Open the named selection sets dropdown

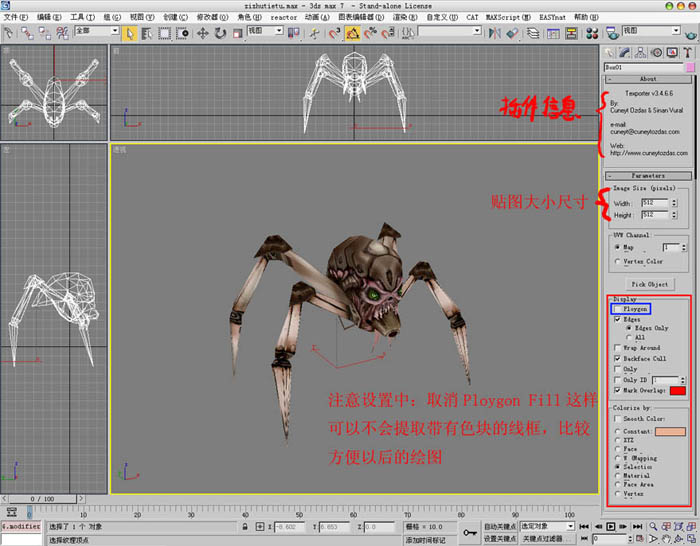pos(450,31)
